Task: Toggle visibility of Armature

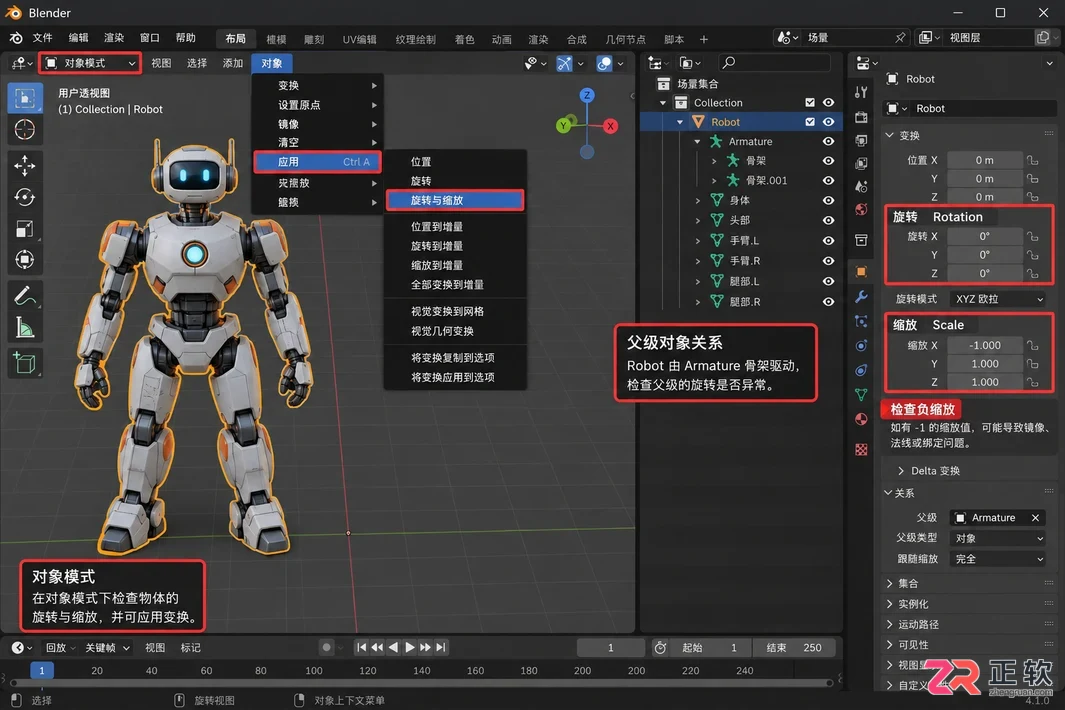Action: coord(829,141)
